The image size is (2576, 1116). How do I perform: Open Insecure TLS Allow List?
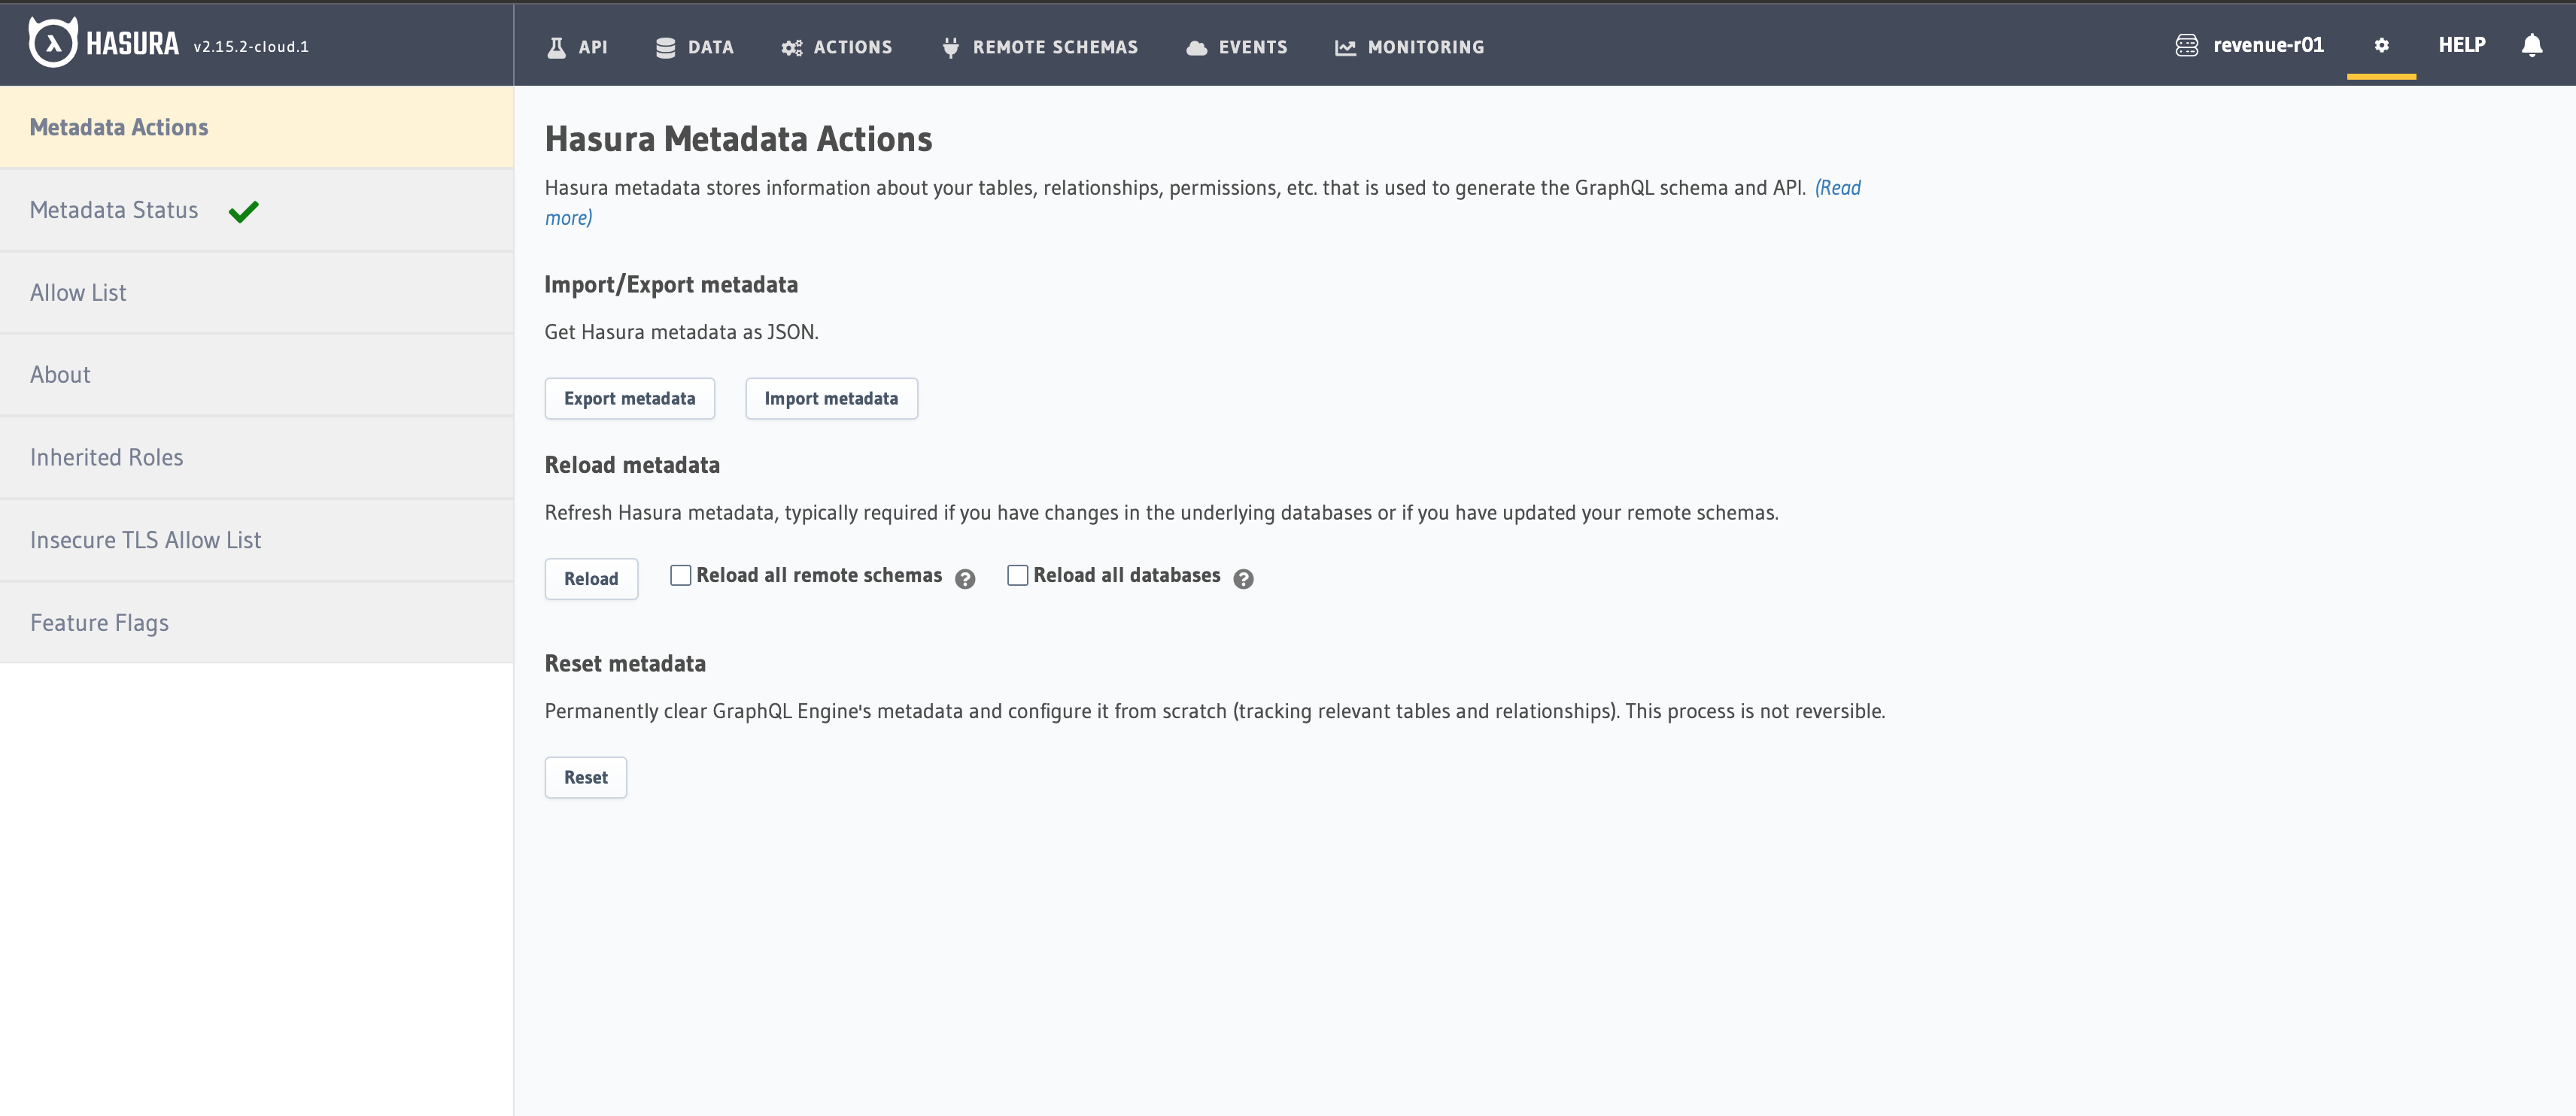point(257,540)
